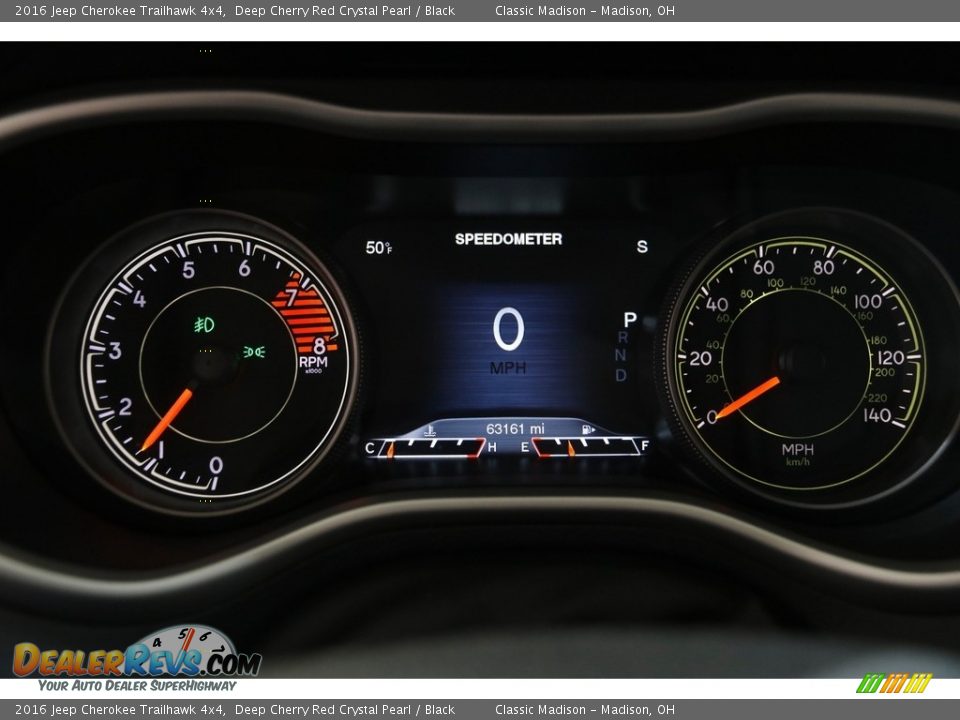Click the 63161 mi odometer reading
The width and height of the screenshot is (960, 720).
click(514, 429)
